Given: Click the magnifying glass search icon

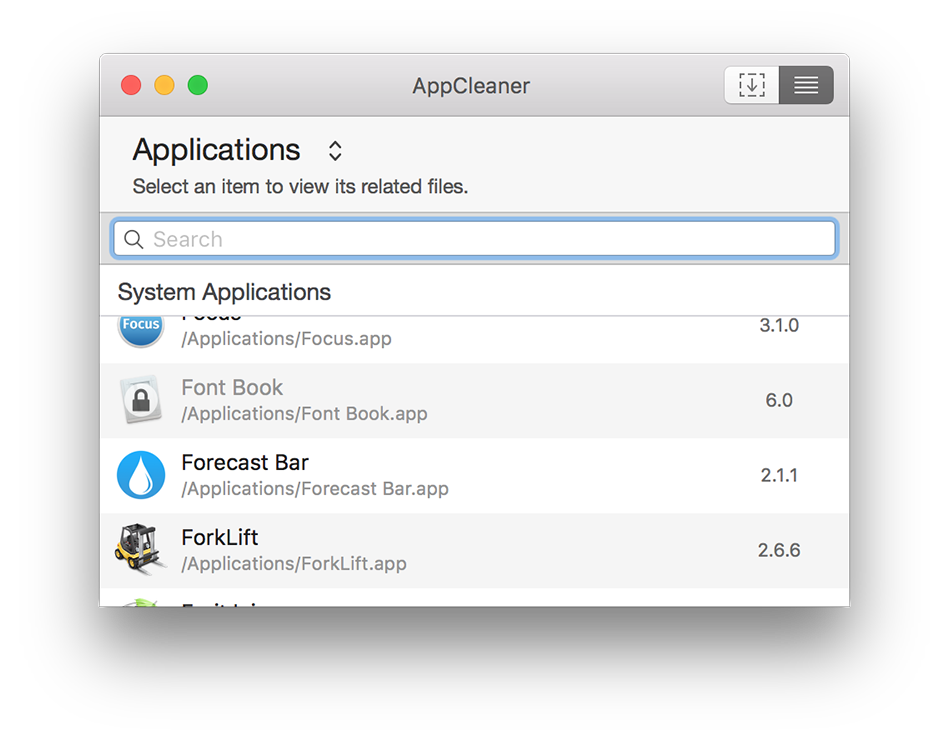Looking at the screenshot, I should (x=133, y=239).
